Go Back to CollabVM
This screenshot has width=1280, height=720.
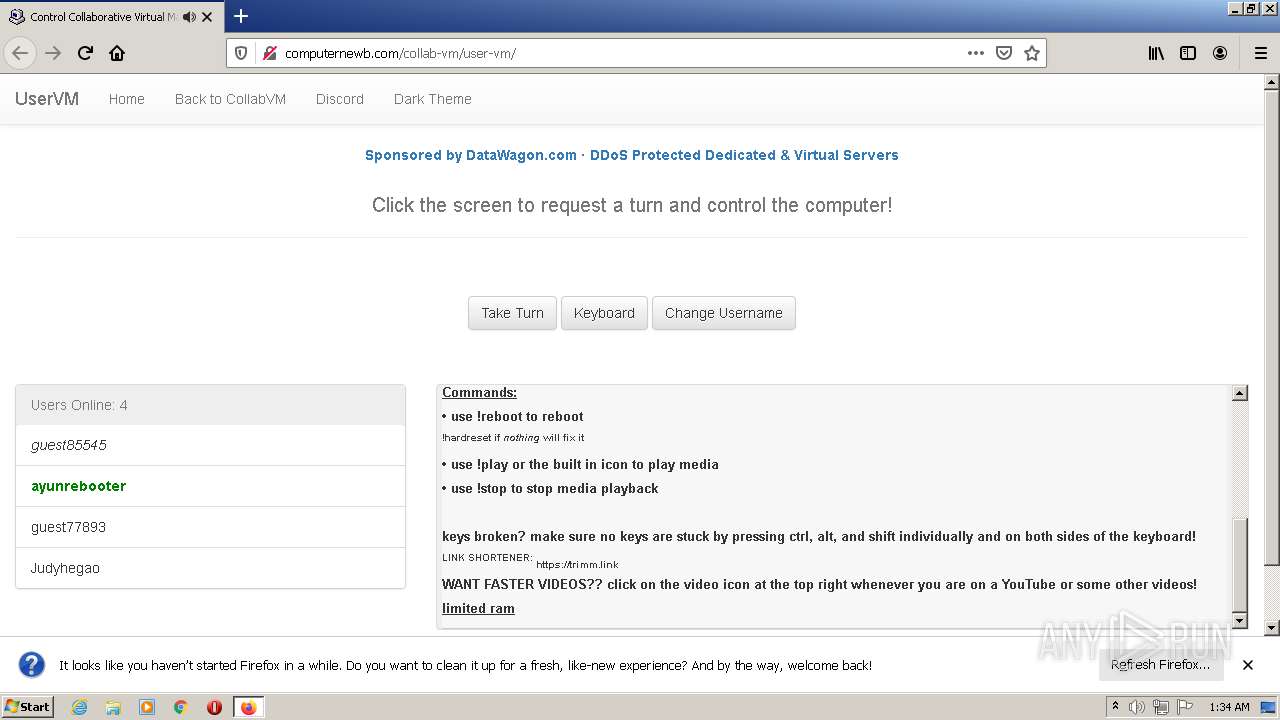click(230, 99)
